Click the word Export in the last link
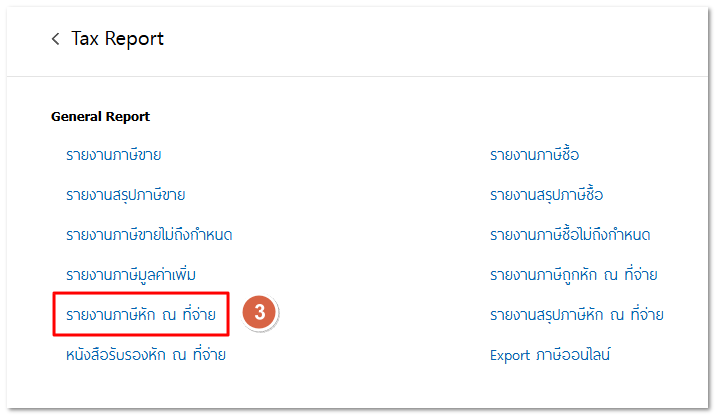Image resolution: width=715 pixels, height=415 pixels. point(510,354)
